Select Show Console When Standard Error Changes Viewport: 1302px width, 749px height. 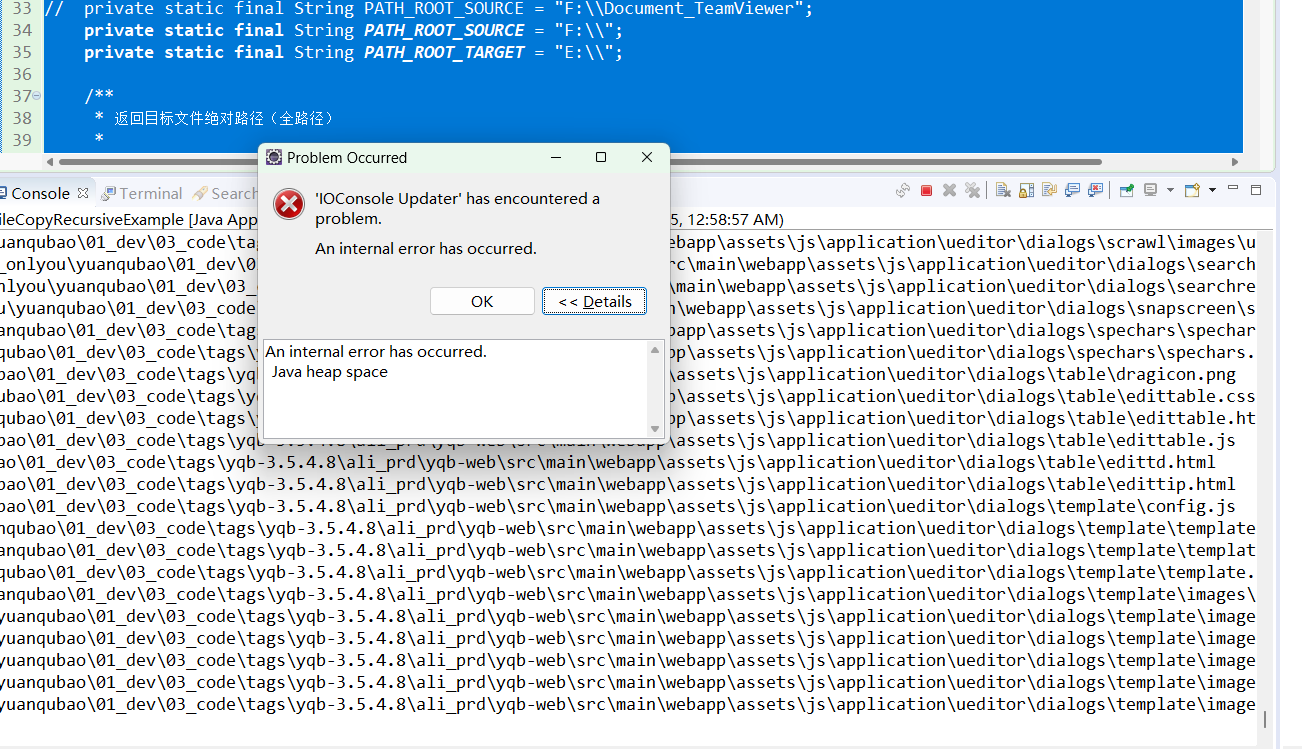1093,190
